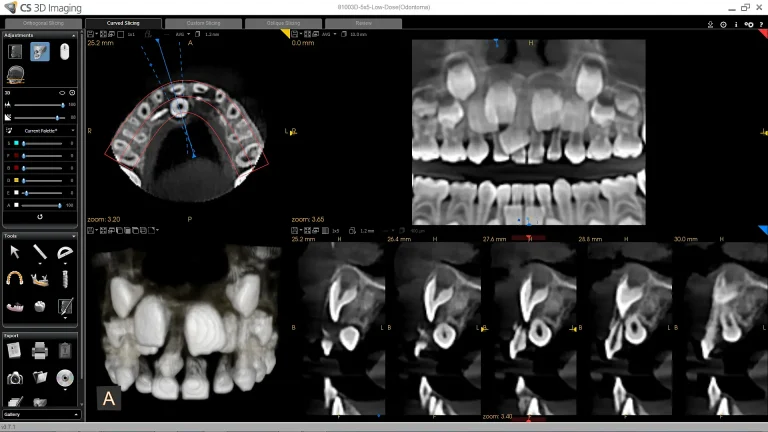768x432 pixels.
Task: Expand the Gallery panel
Action: click(76, 414)
